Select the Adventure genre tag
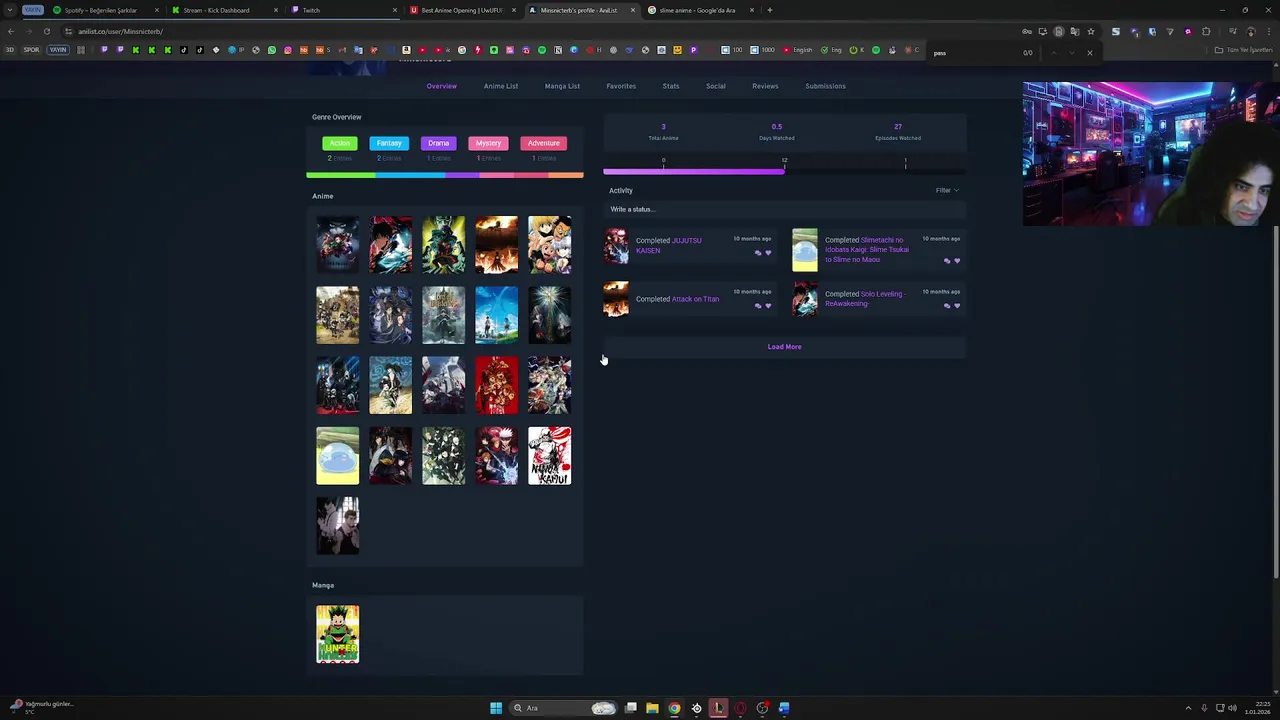The width and height of the screenshot is (1280, 720). (x=544, y=143)
